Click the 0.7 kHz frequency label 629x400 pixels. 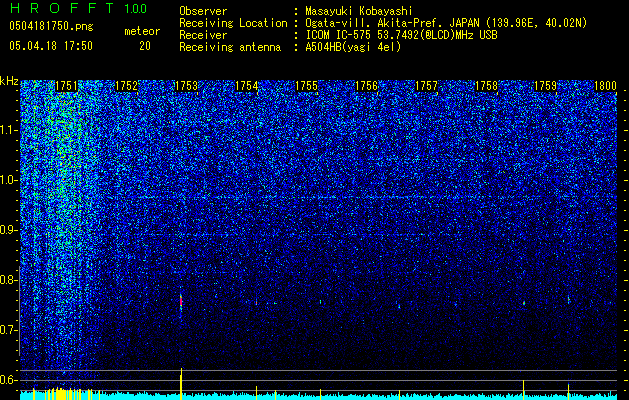tap(8, 330)
